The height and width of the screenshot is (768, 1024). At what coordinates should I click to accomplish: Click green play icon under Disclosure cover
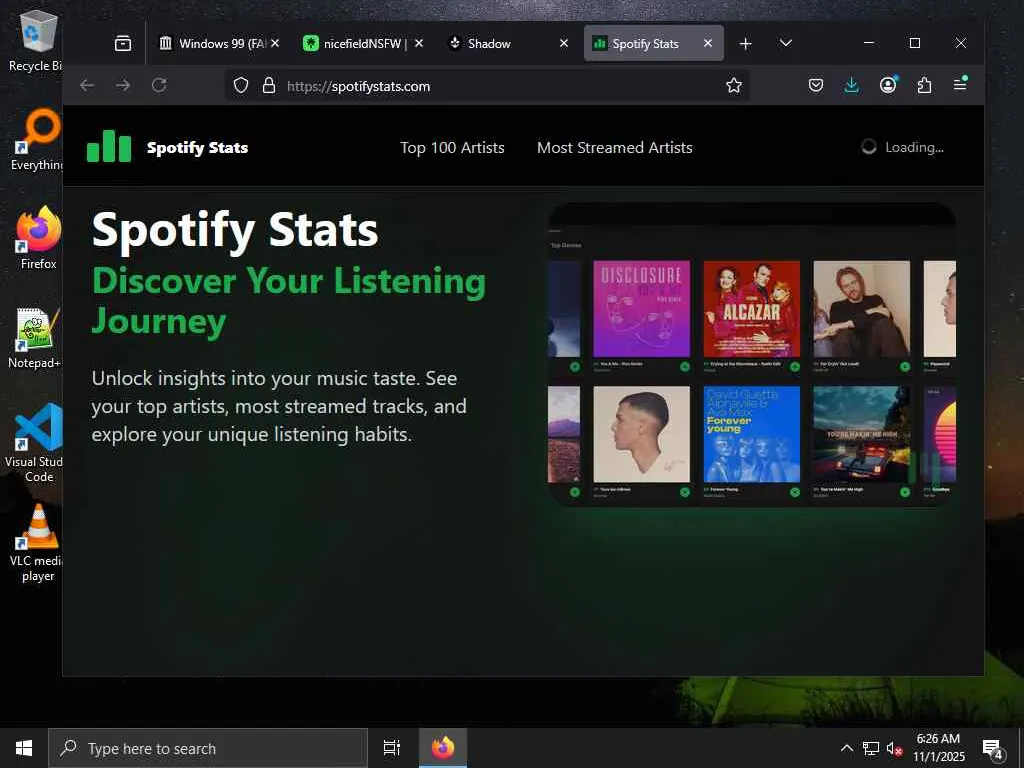tap(684, 367)
